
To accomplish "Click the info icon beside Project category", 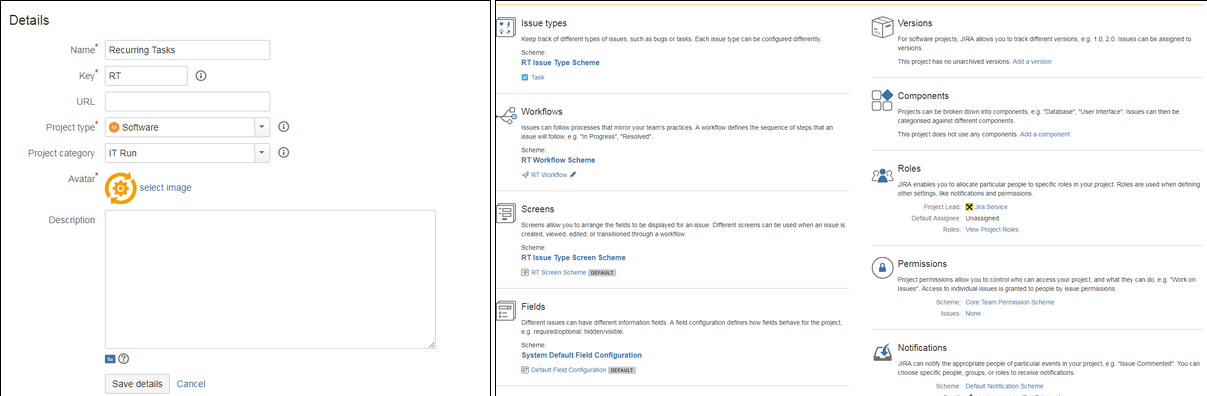I will (x=283, y=153).
